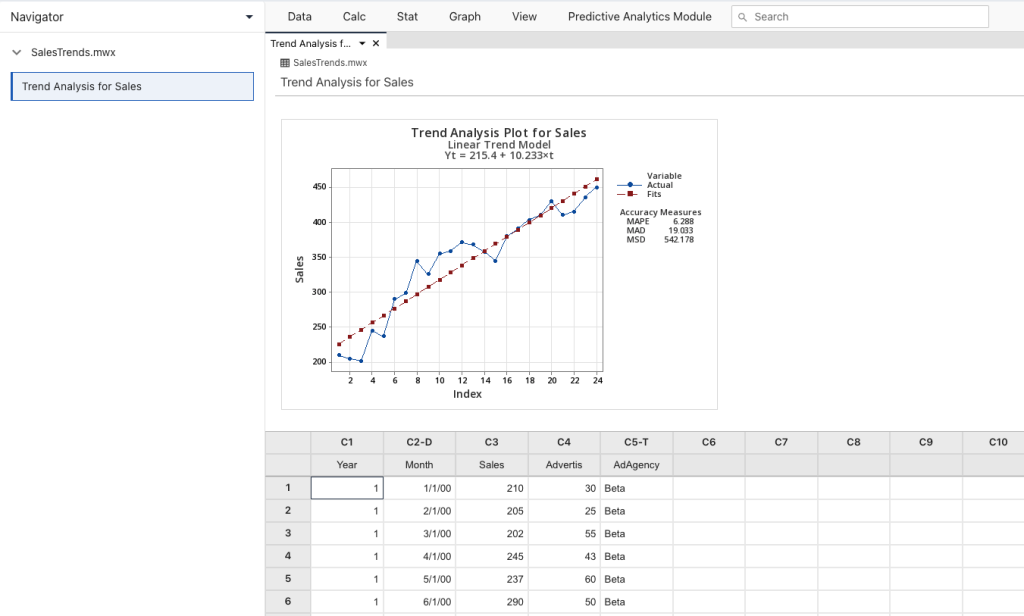Click the search magnifier icon
This screenshot has height=616, width=1024.
(742, 17)
